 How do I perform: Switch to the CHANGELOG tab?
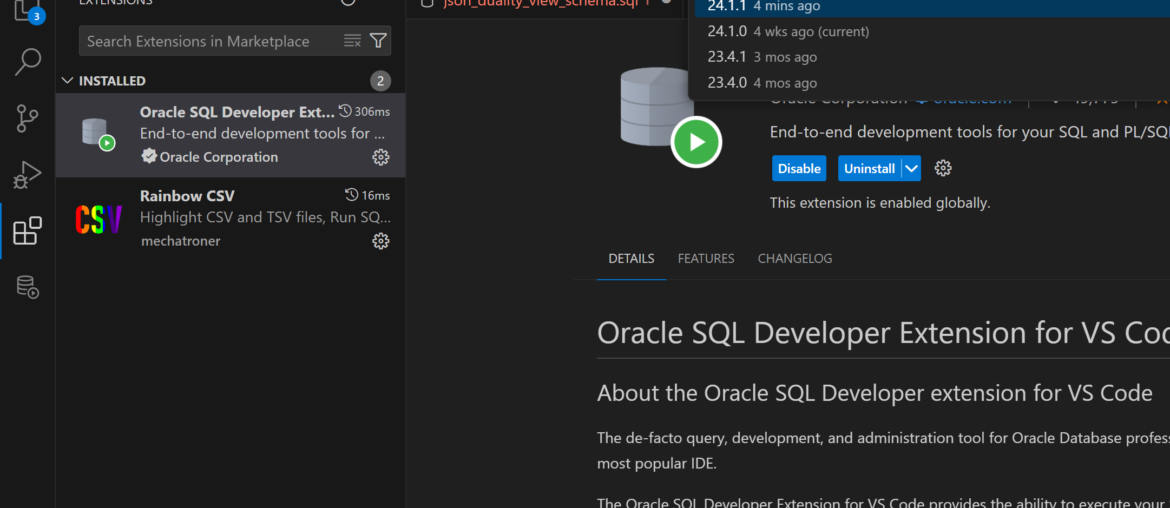coord(795,259)
